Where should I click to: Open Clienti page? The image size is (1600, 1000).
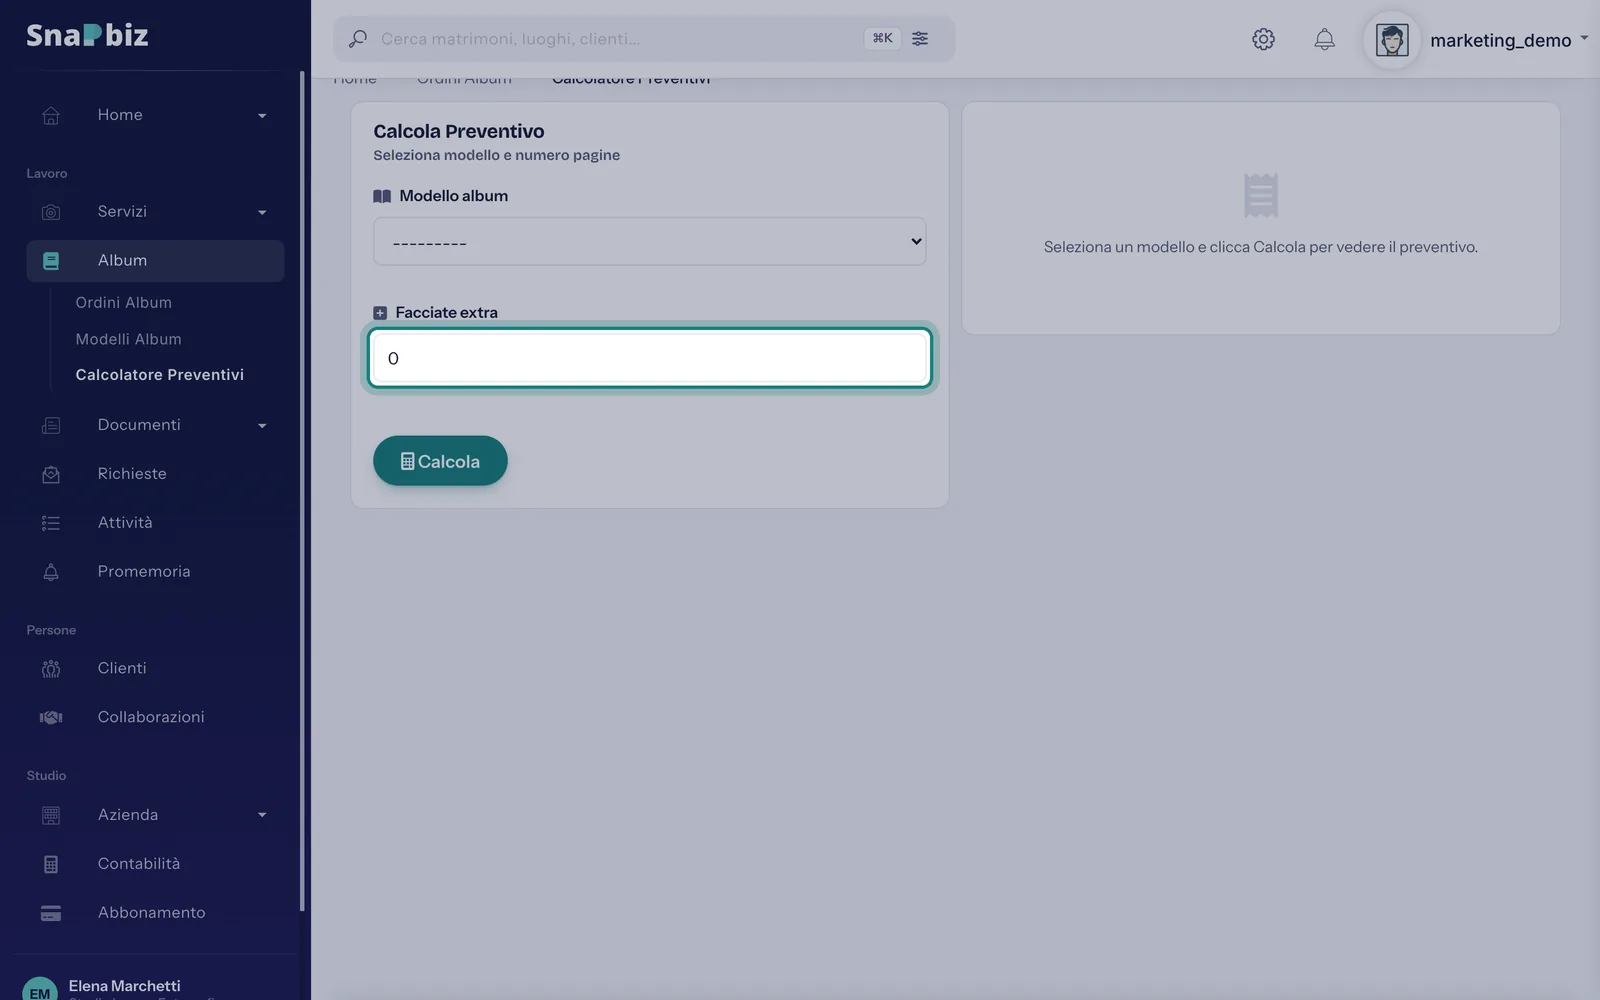point(122,668)
